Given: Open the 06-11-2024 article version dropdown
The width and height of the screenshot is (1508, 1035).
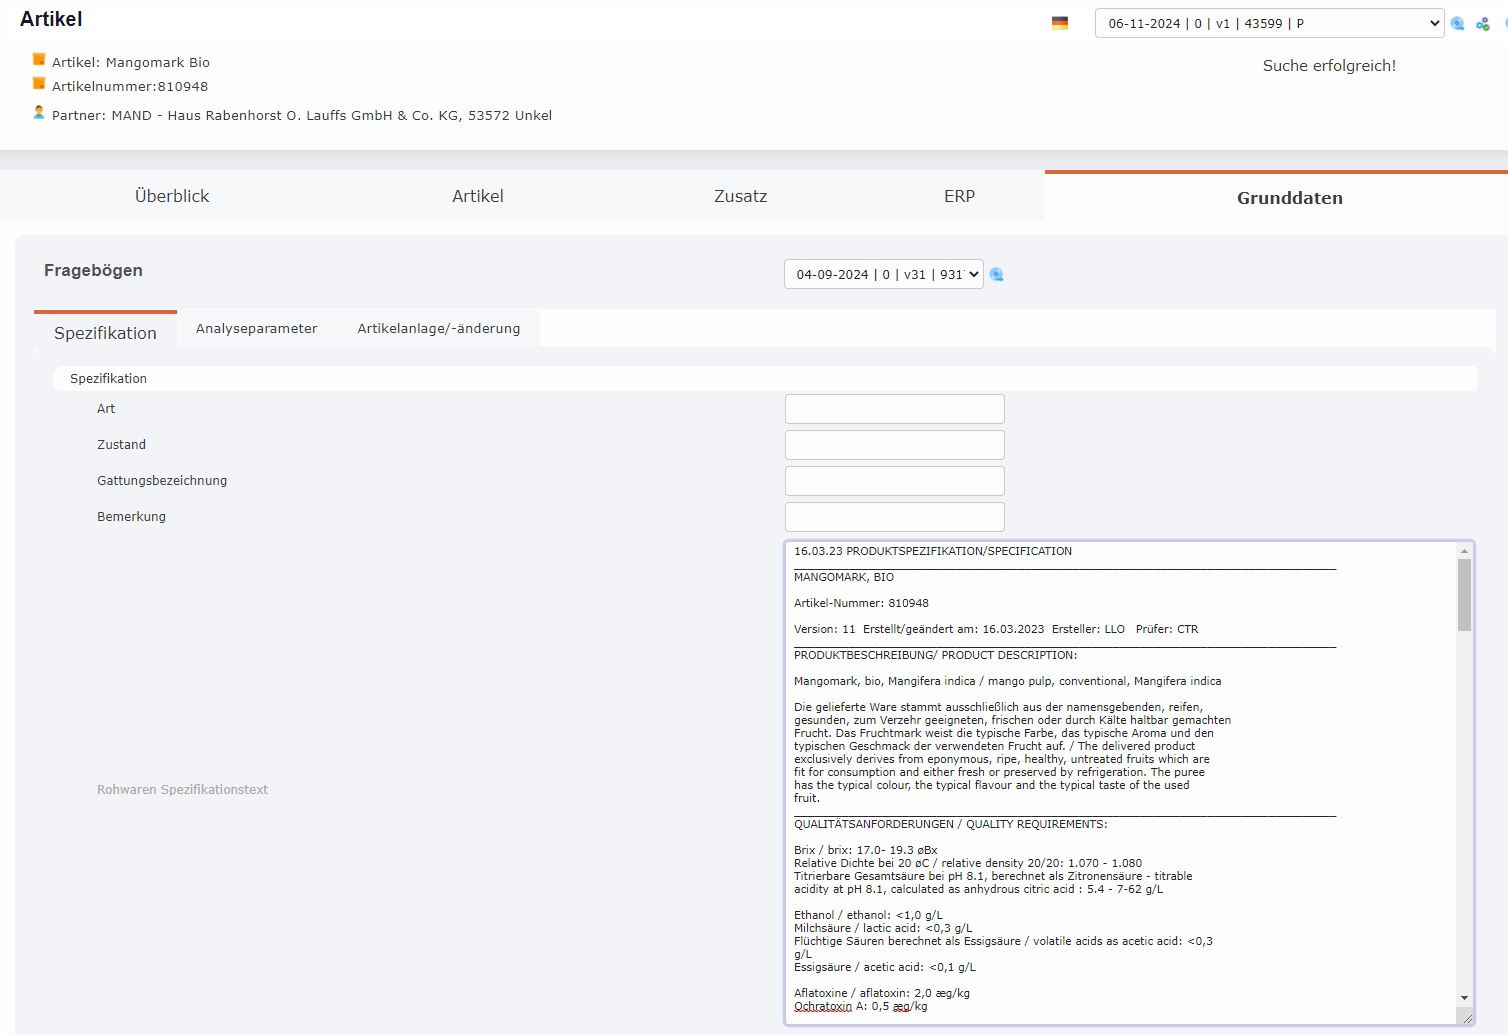Looking at the screenshot, I should [x=1268, y=23].
